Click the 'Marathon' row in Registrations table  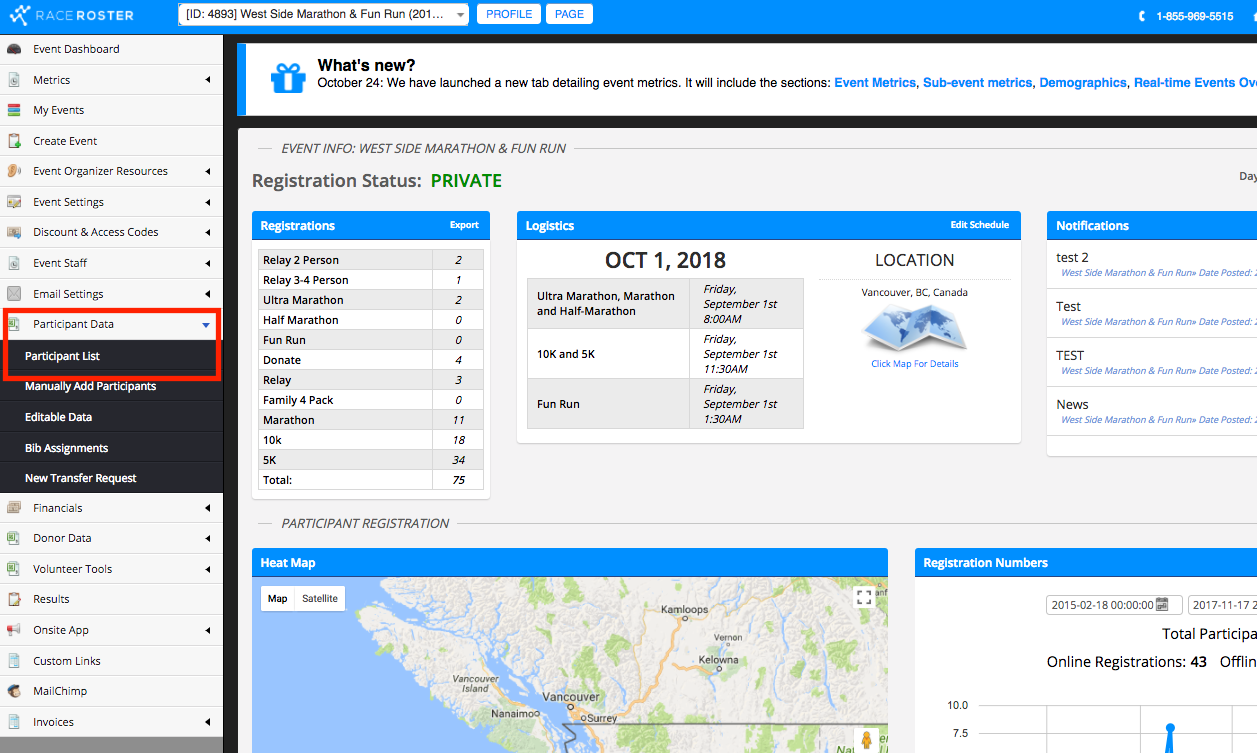click(371, 420)
